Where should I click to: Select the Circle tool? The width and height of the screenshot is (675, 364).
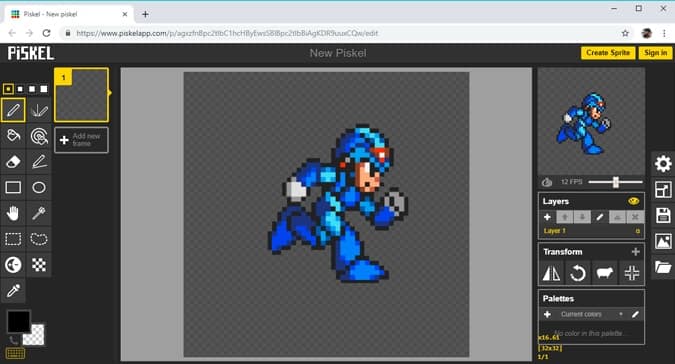(39, 188)
